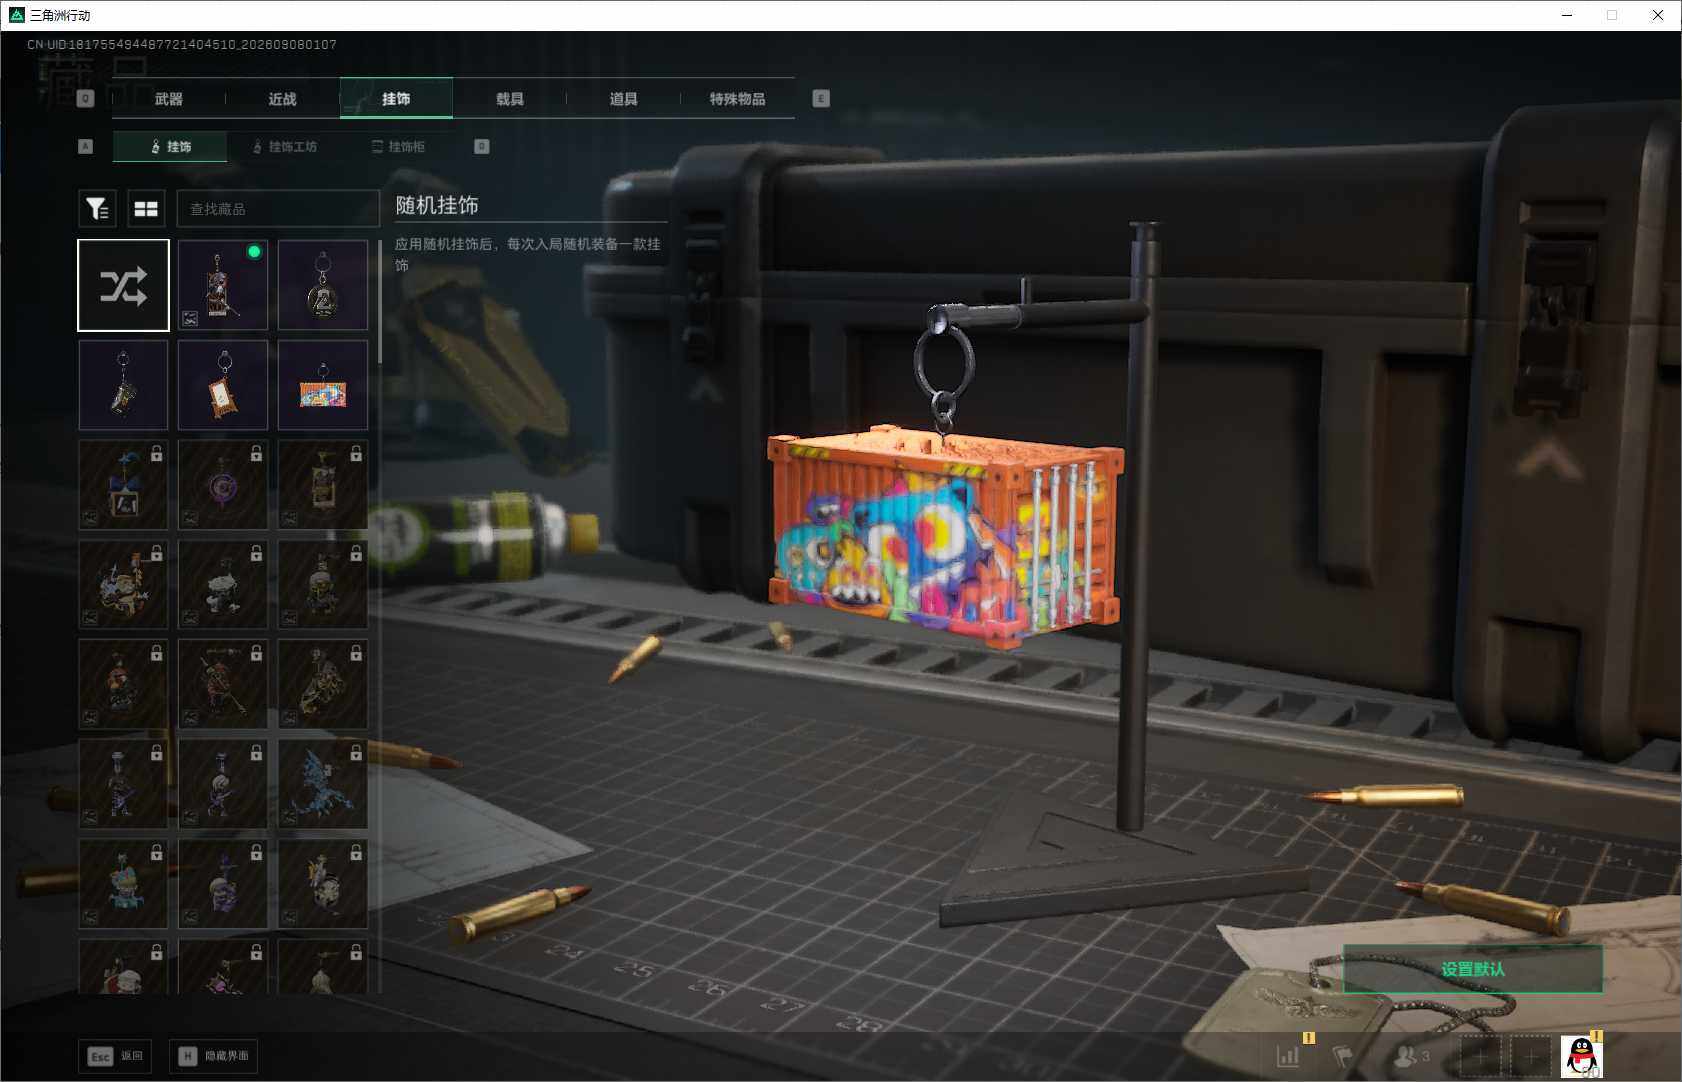Open the flag icon in bottom bar

(1343, 1055)
